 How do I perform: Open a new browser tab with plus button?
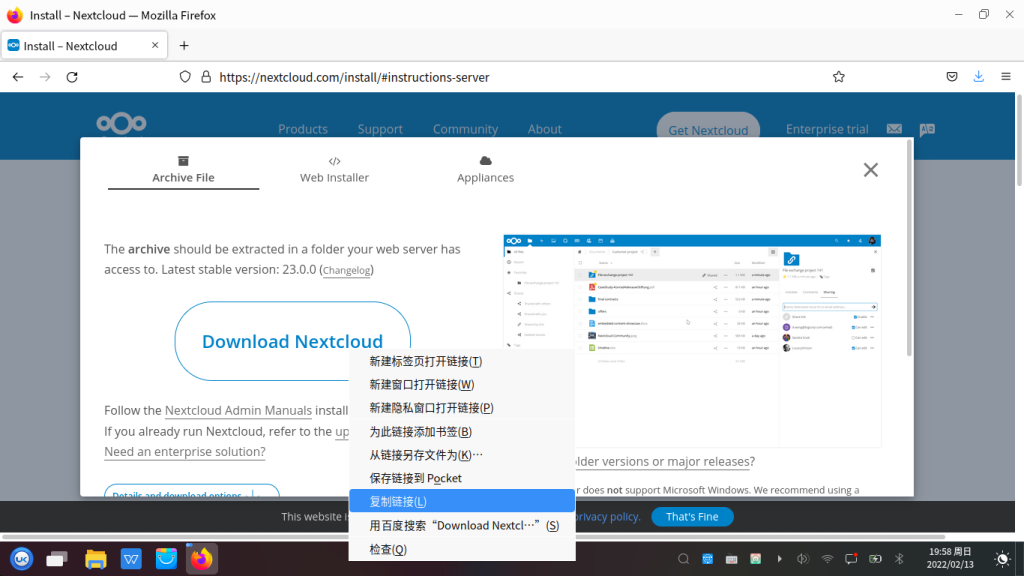pyautogui.click(x=184, y=46)
